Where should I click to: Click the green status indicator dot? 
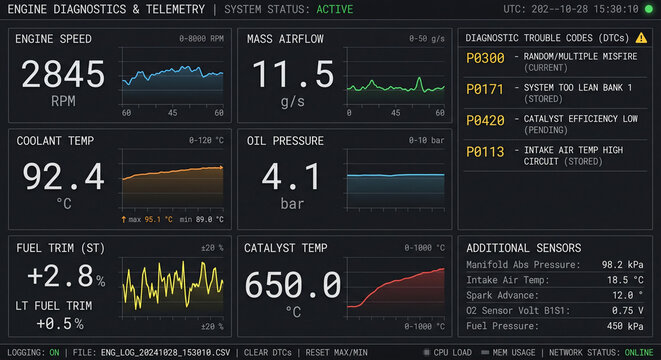[x=649, y=9]
